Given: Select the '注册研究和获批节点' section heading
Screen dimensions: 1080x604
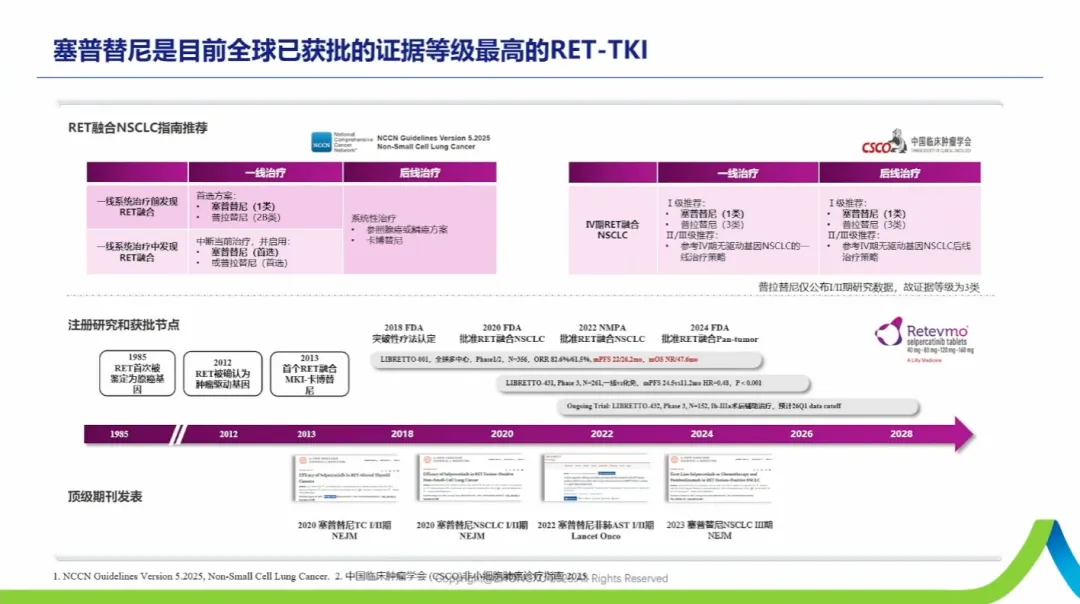Looking at the screenshot, I should (123, 325).
